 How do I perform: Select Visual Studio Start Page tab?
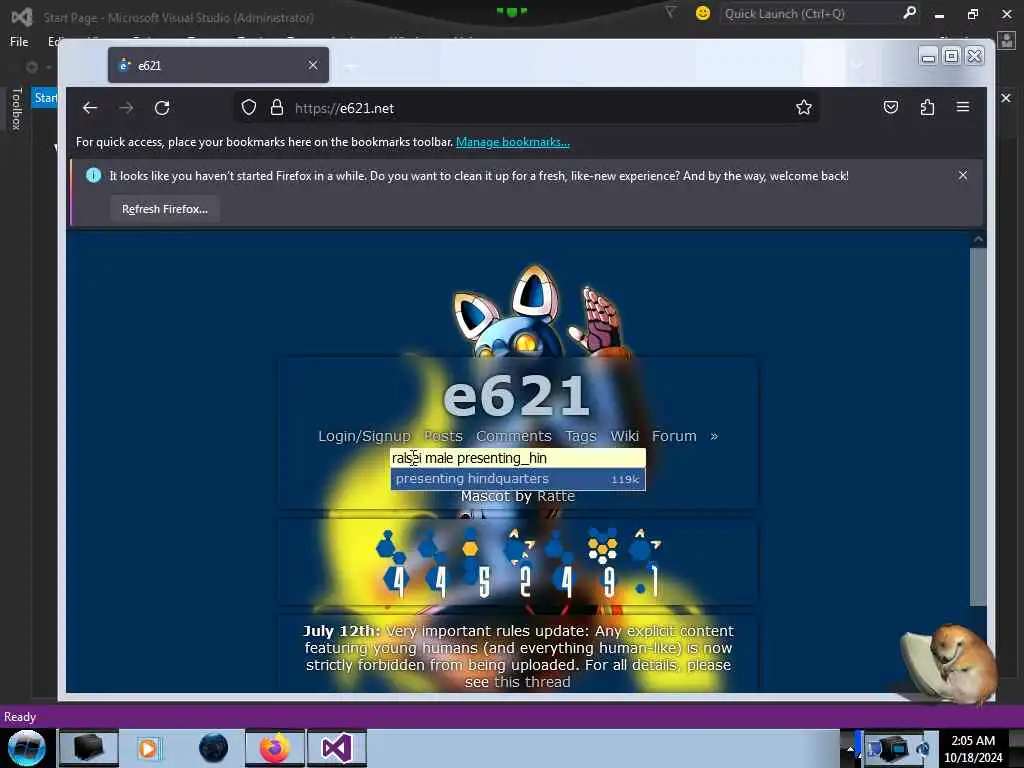coord(44,98)
